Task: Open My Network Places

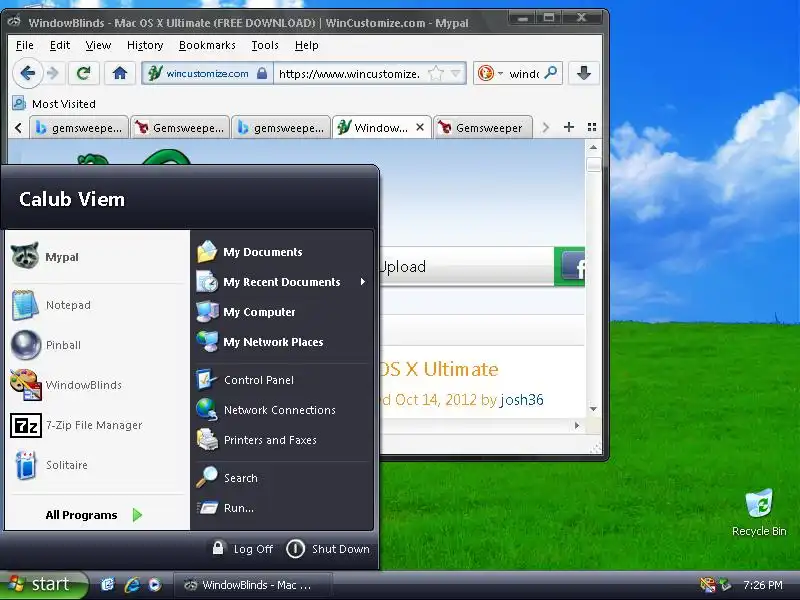Action: tap(283, 342)
